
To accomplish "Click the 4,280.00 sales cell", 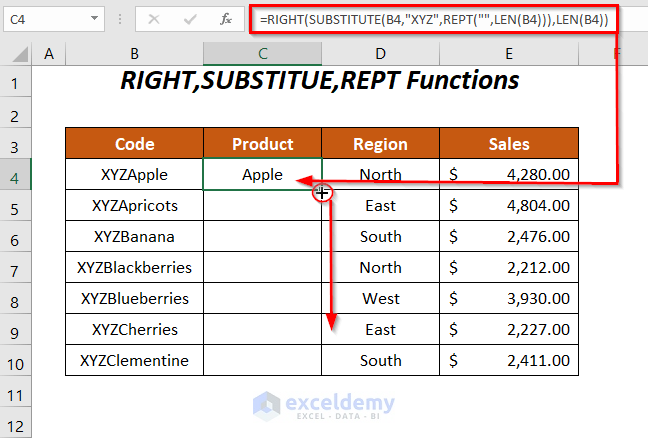I will pyautogui.click(x=509, y=175).
